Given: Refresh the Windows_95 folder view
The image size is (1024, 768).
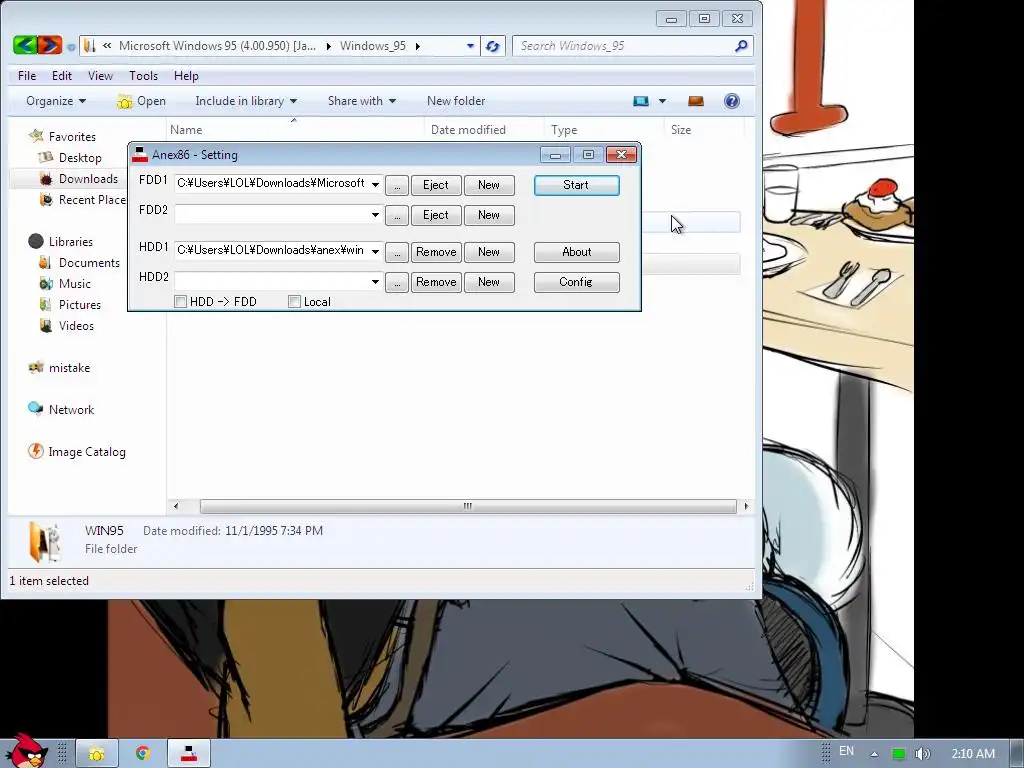Looking at the screenshot, I should [x=492, y=46].
